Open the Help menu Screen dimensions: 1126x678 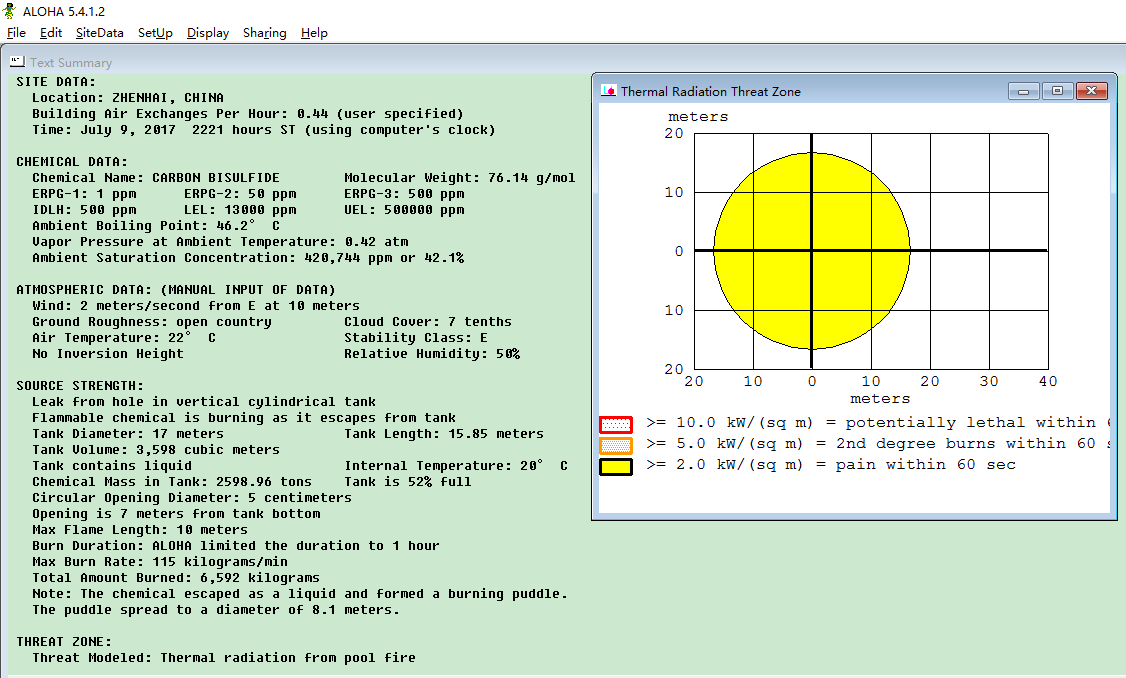pos(314,32)
